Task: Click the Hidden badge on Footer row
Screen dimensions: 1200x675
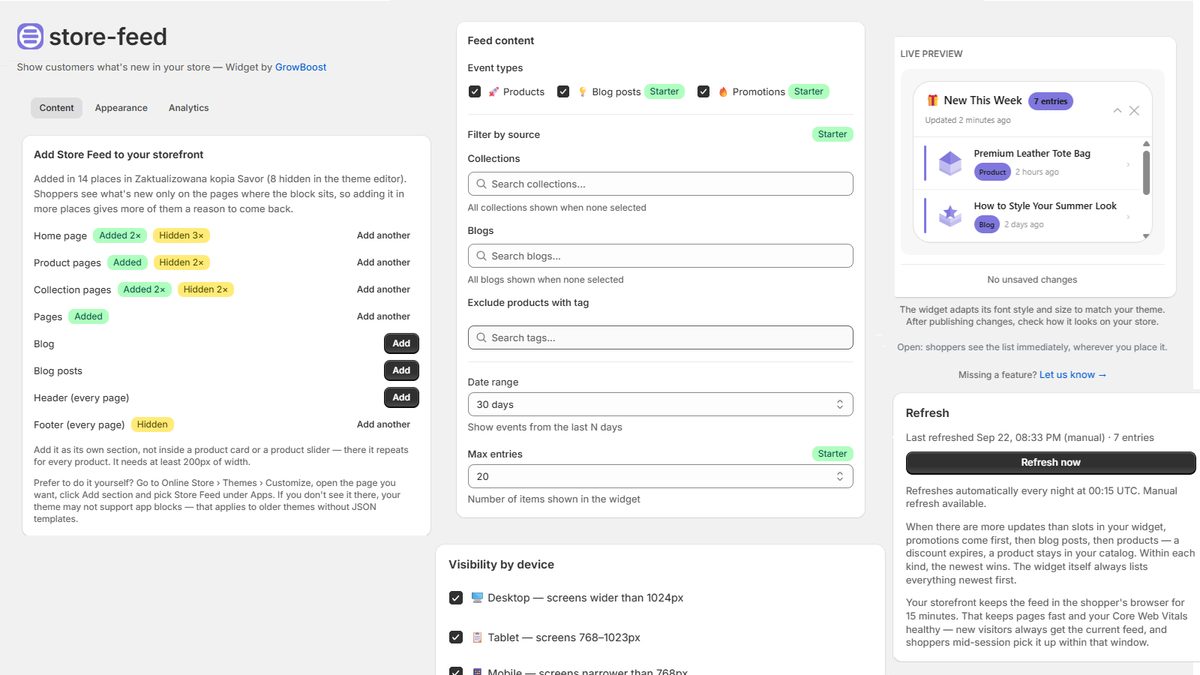Action: (152, 425)
